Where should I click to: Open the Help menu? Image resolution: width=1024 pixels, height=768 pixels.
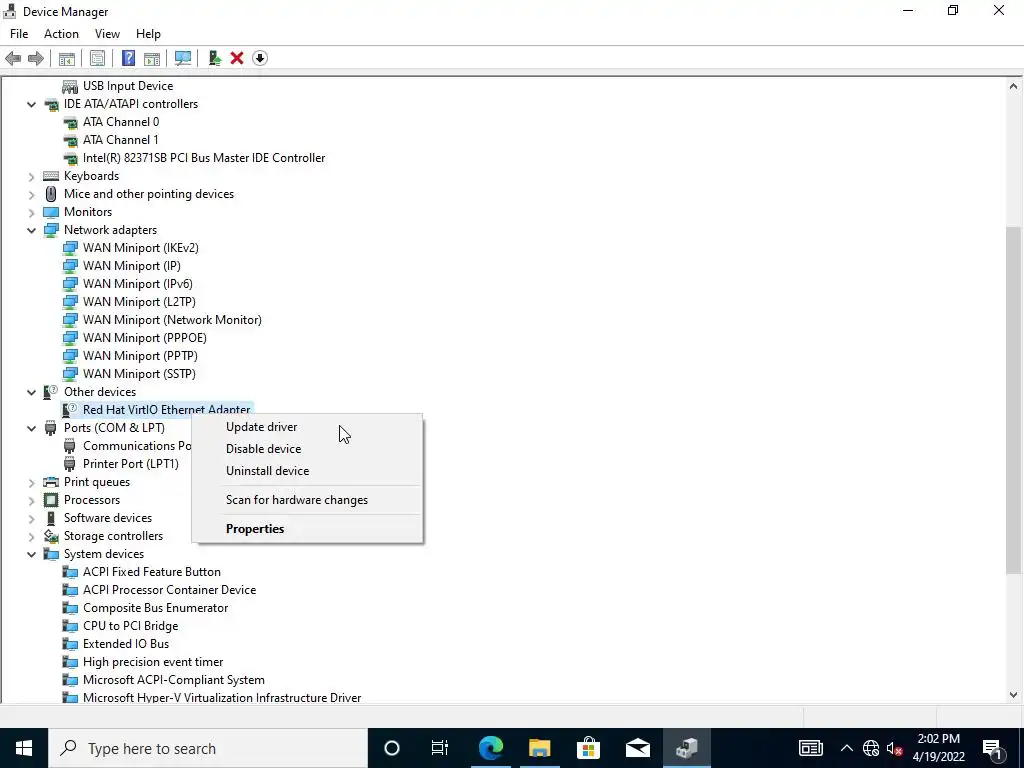coord(148,34)
